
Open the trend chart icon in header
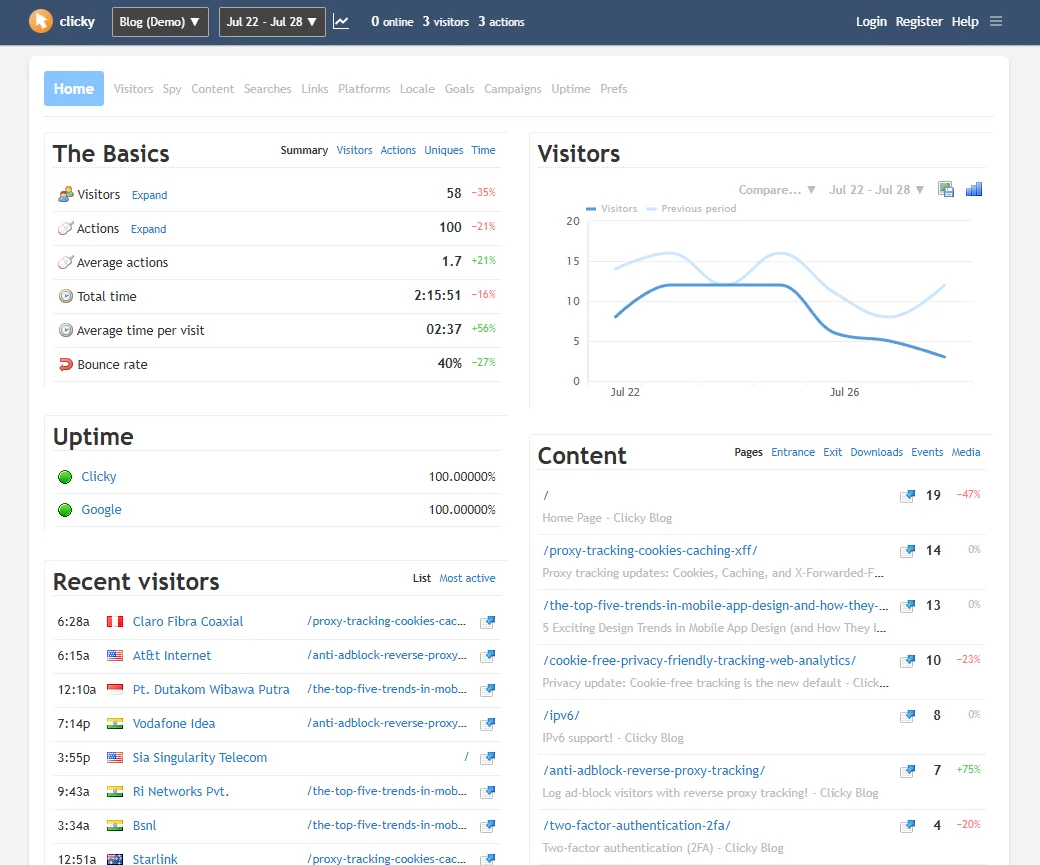(341, 22)
